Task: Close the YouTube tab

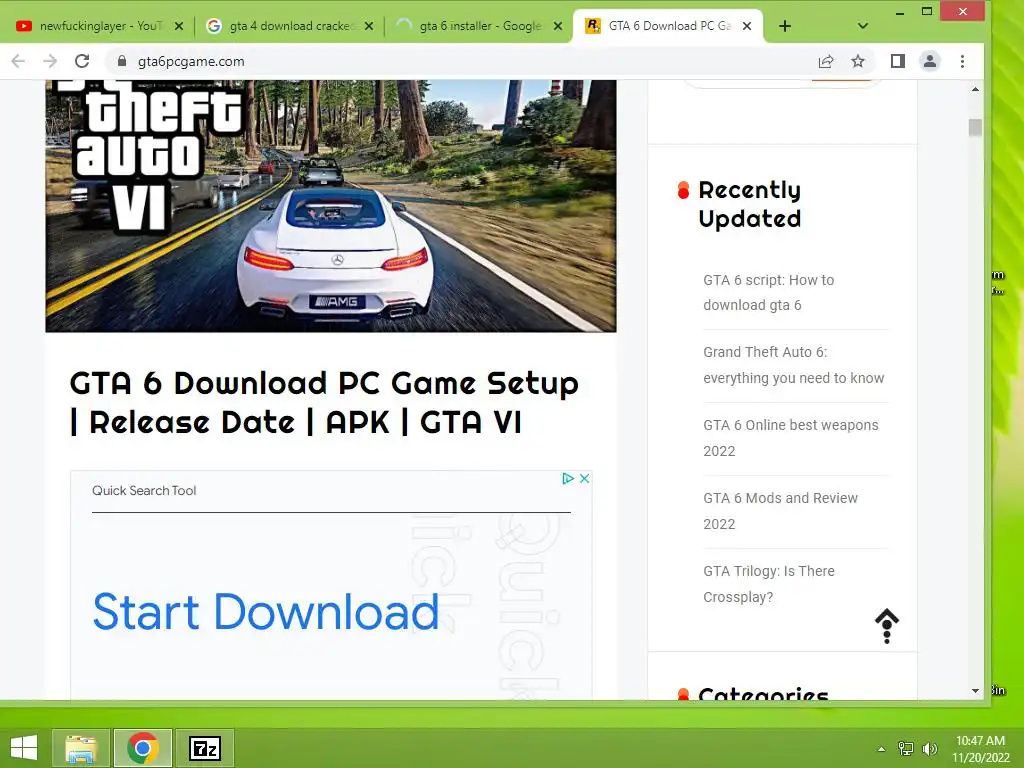Action: 179,26
